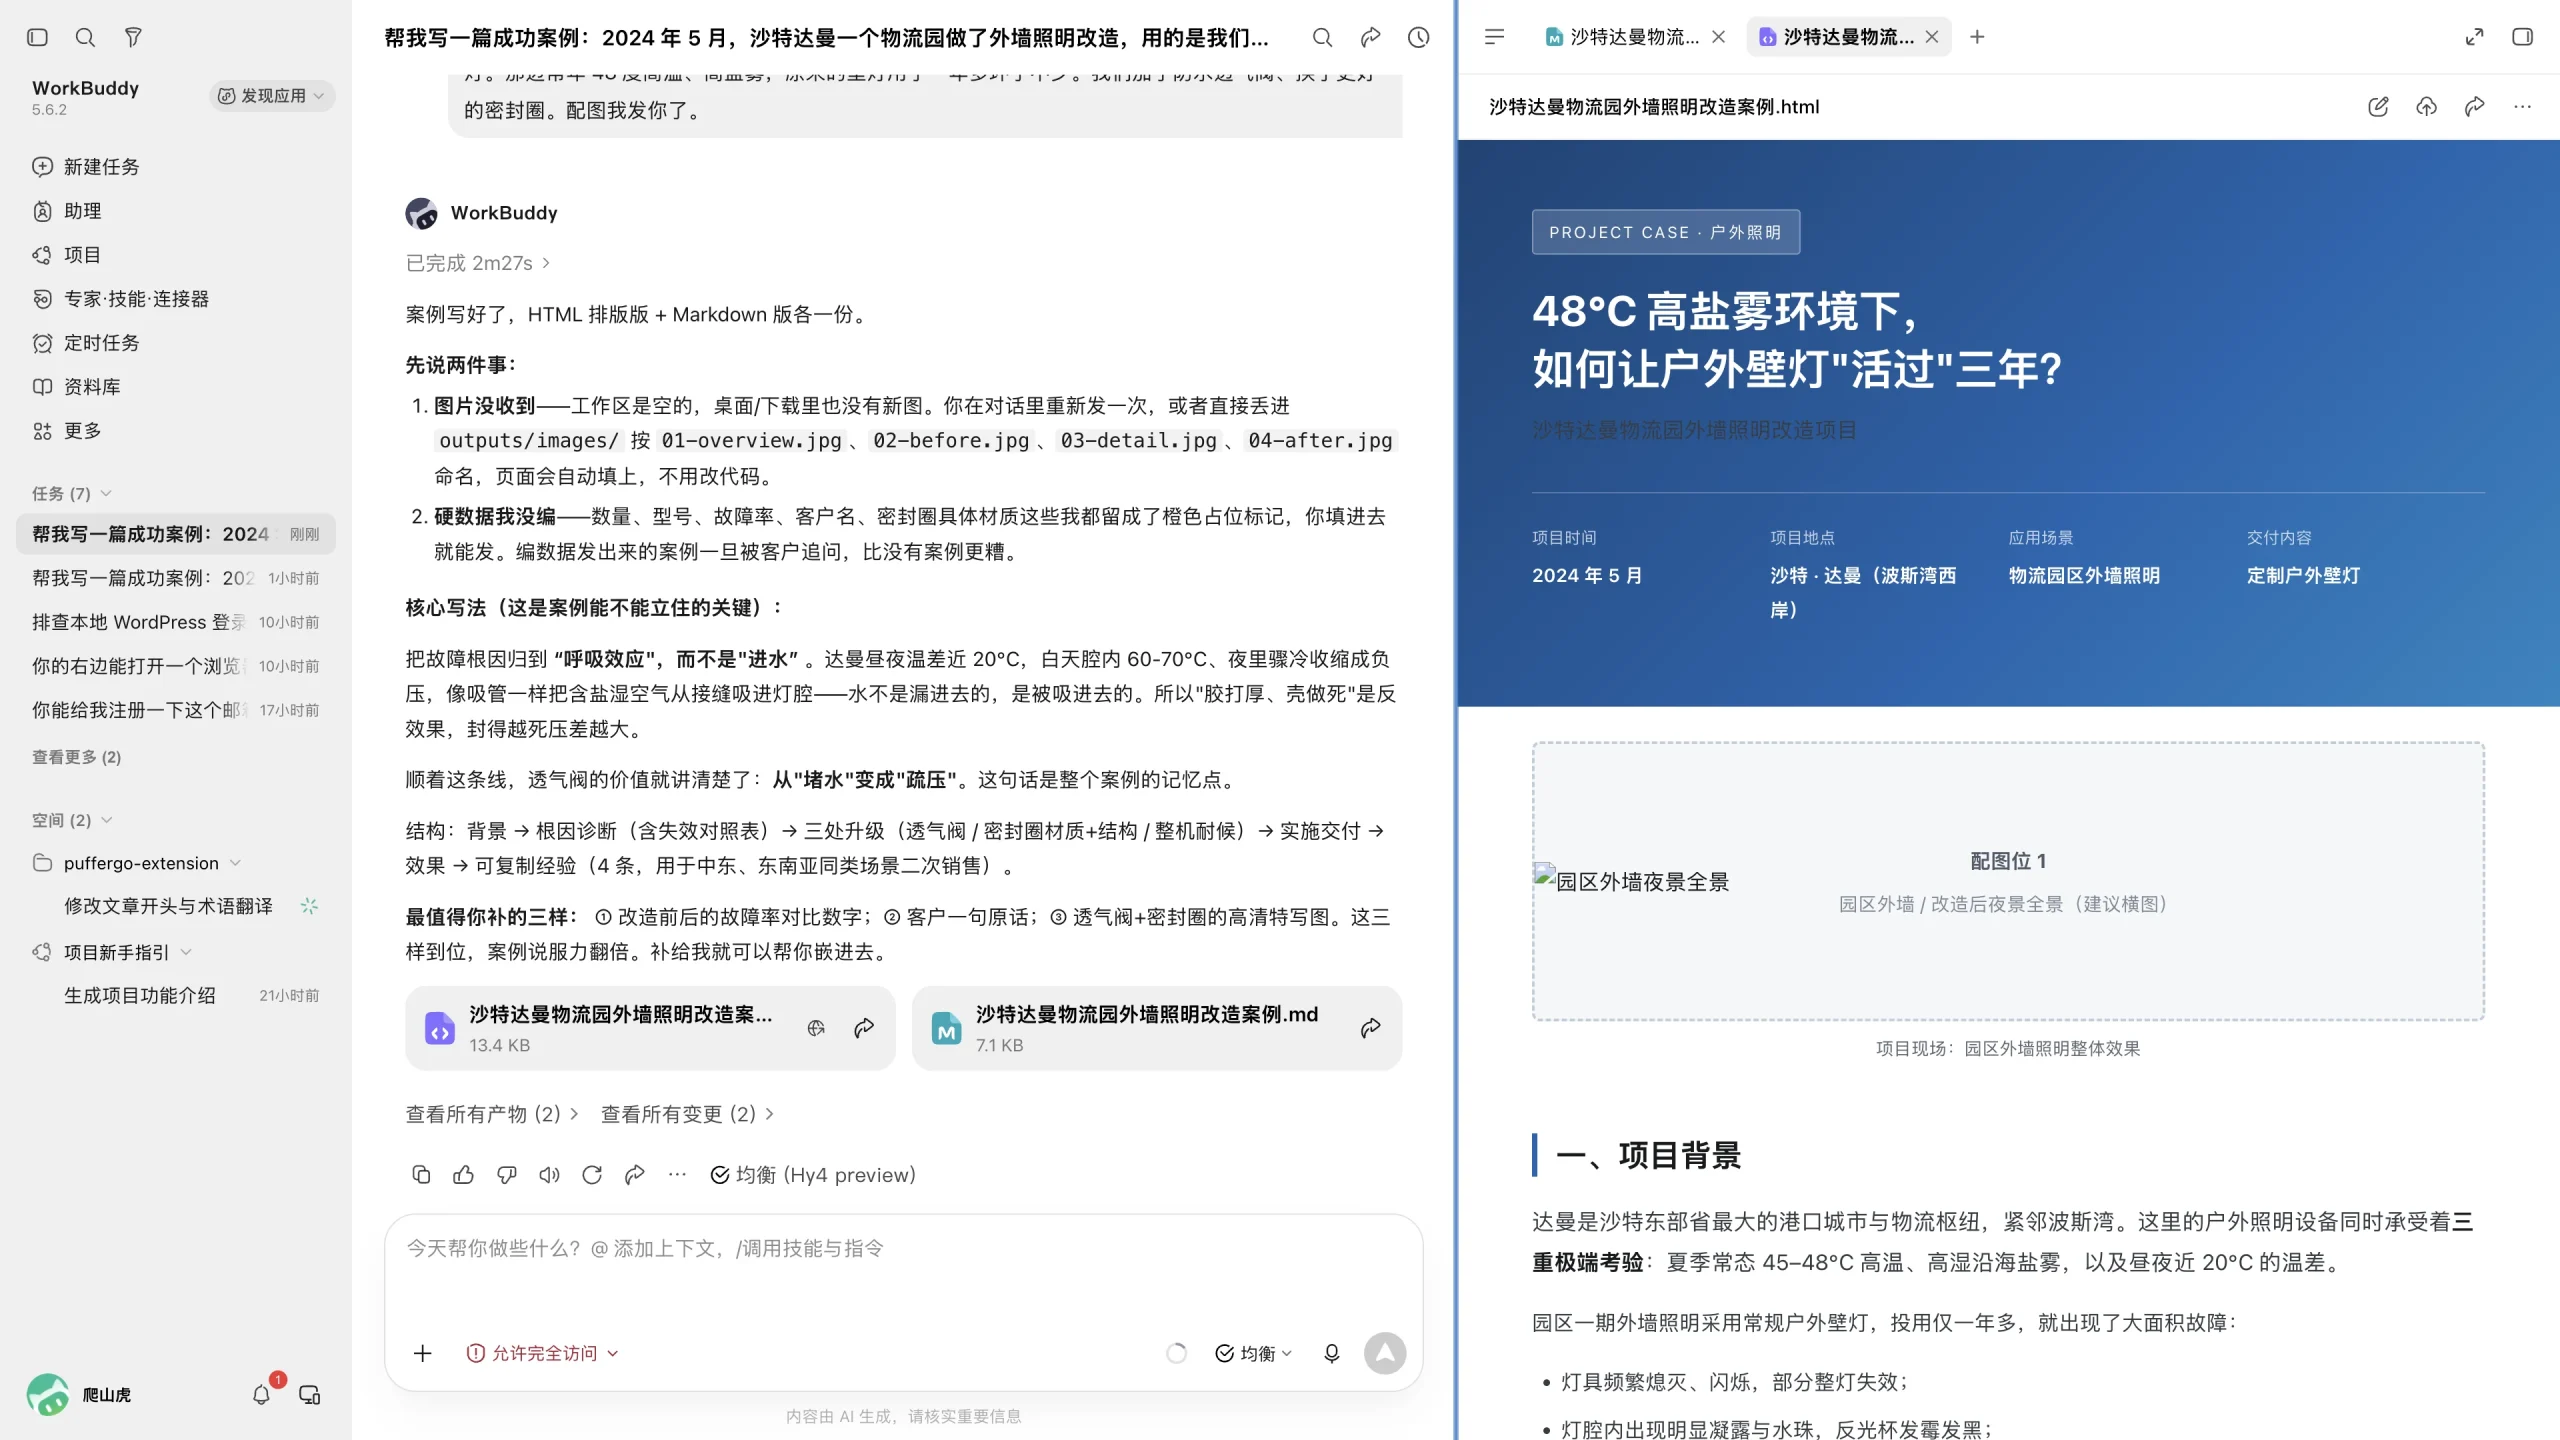
Task: Collapse the 空间 (2) section
Action: click(x=72, y=820)
